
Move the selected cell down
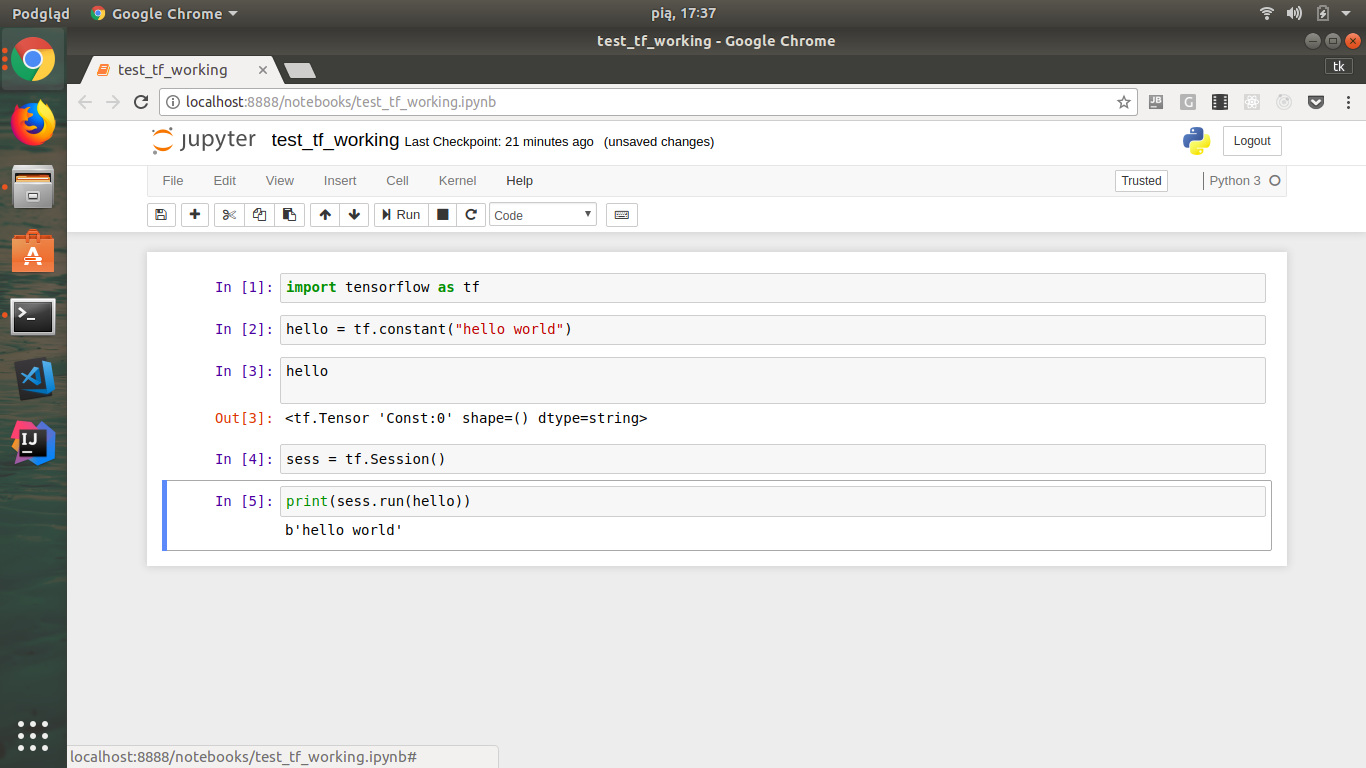(x=354, y=214)
